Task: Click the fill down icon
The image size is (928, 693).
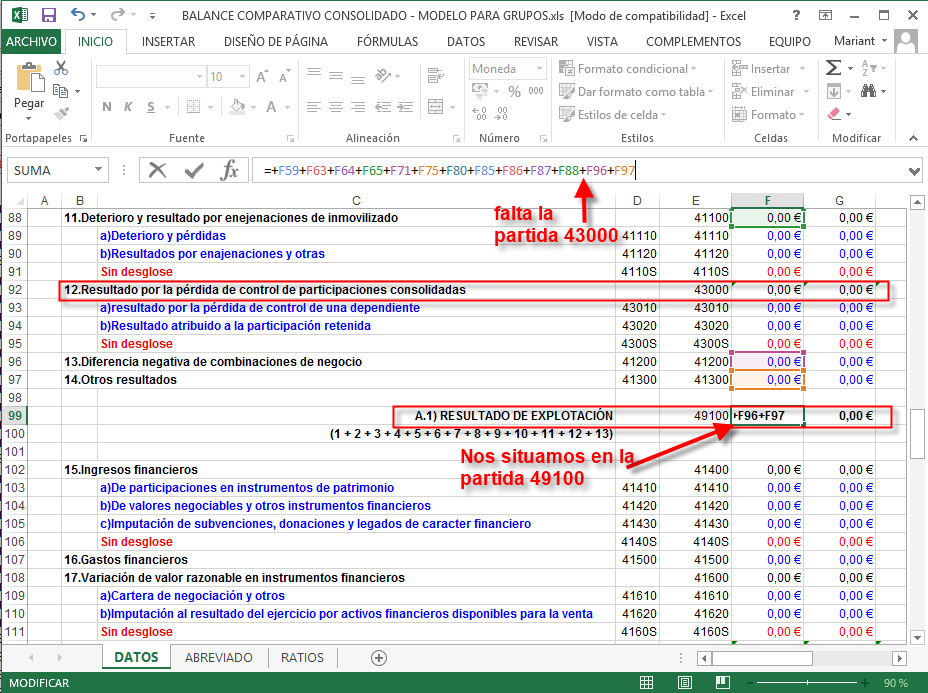Action: tap(833, 91)
